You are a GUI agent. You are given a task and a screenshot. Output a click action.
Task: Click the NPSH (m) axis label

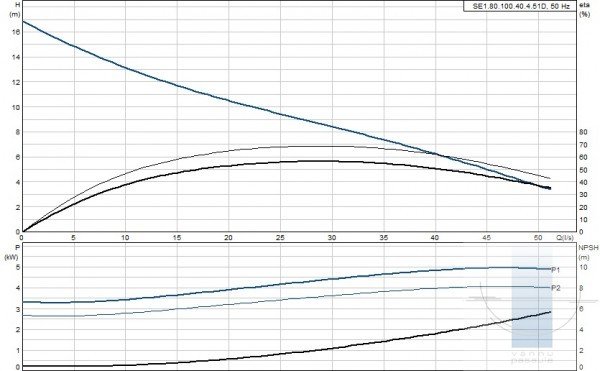coord(588,252)
